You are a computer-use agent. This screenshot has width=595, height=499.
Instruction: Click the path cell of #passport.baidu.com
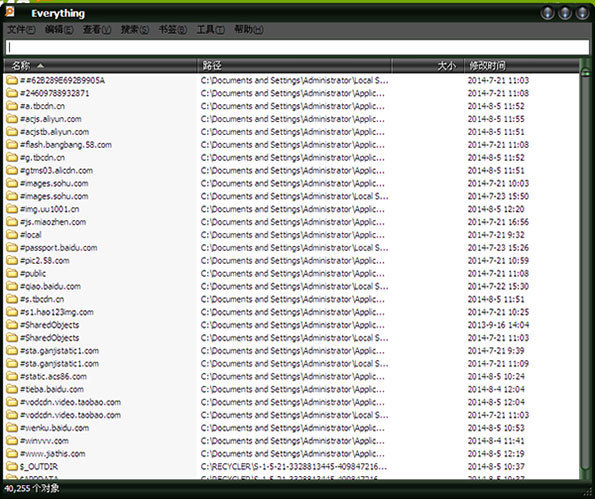[x=294, y=248]
